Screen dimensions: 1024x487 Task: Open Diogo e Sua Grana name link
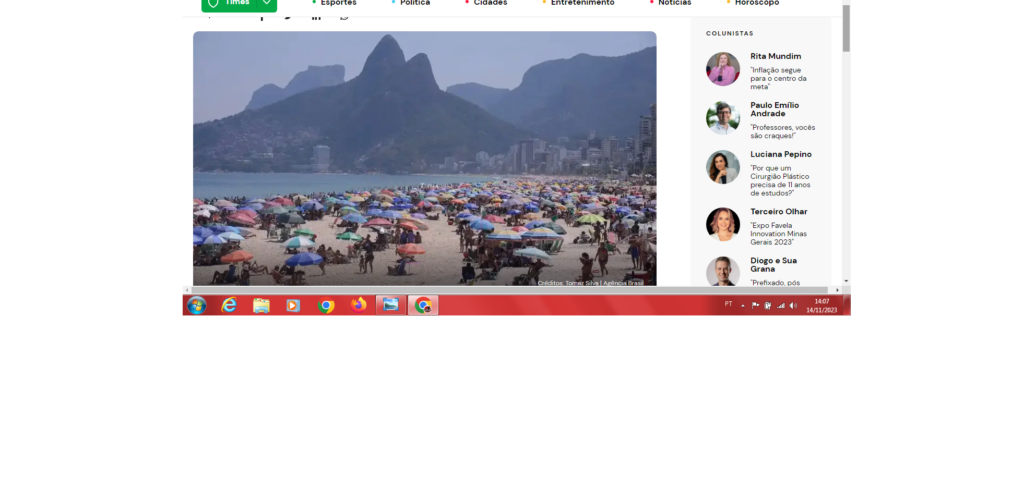[773, 265]
